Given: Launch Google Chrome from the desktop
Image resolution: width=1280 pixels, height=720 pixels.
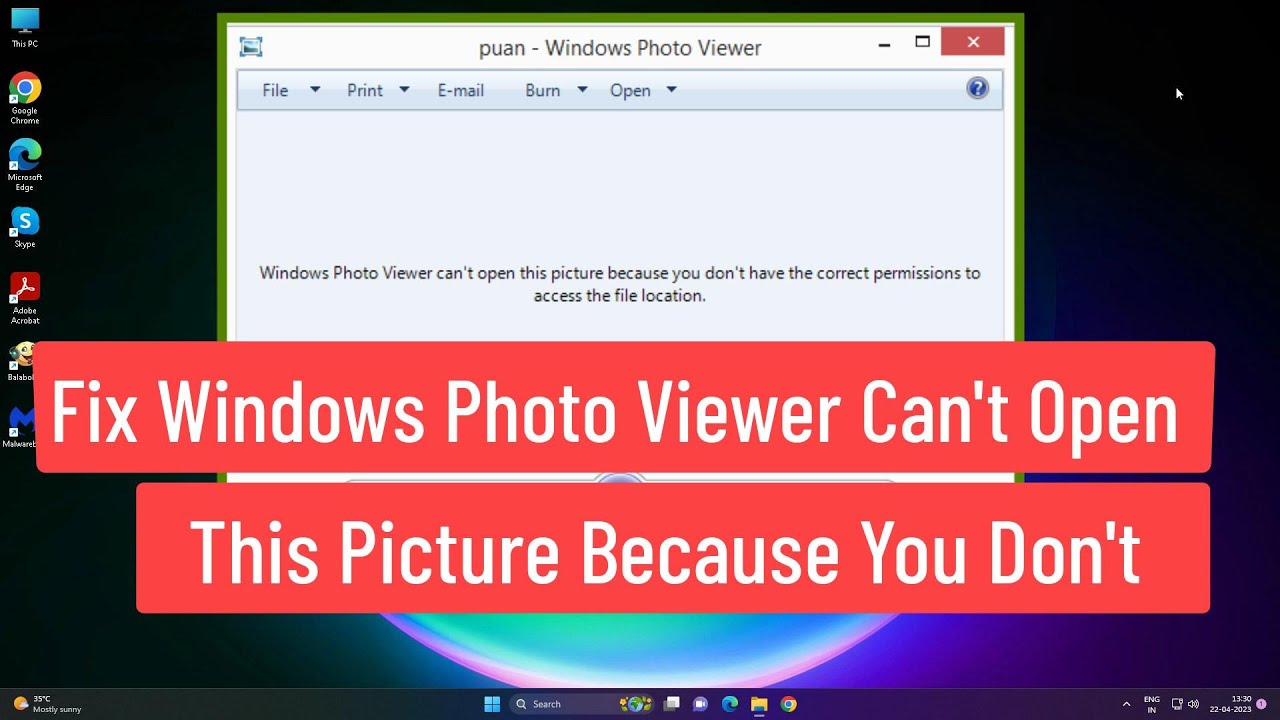Looking at the screenshot, I should 25,98.
